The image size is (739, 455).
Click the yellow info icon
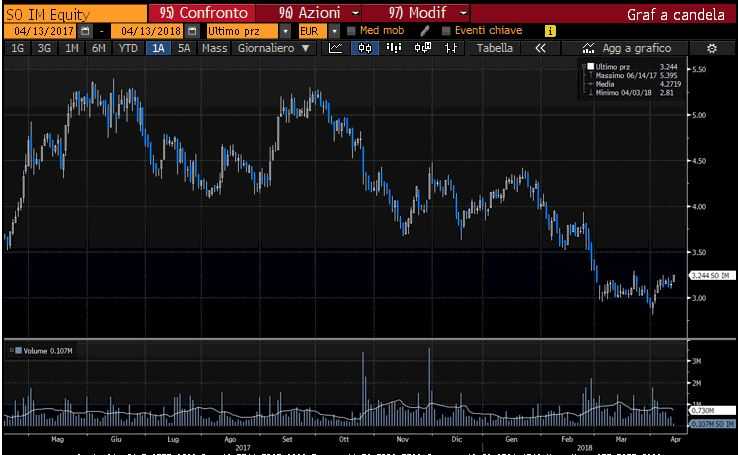coord(550,31)
